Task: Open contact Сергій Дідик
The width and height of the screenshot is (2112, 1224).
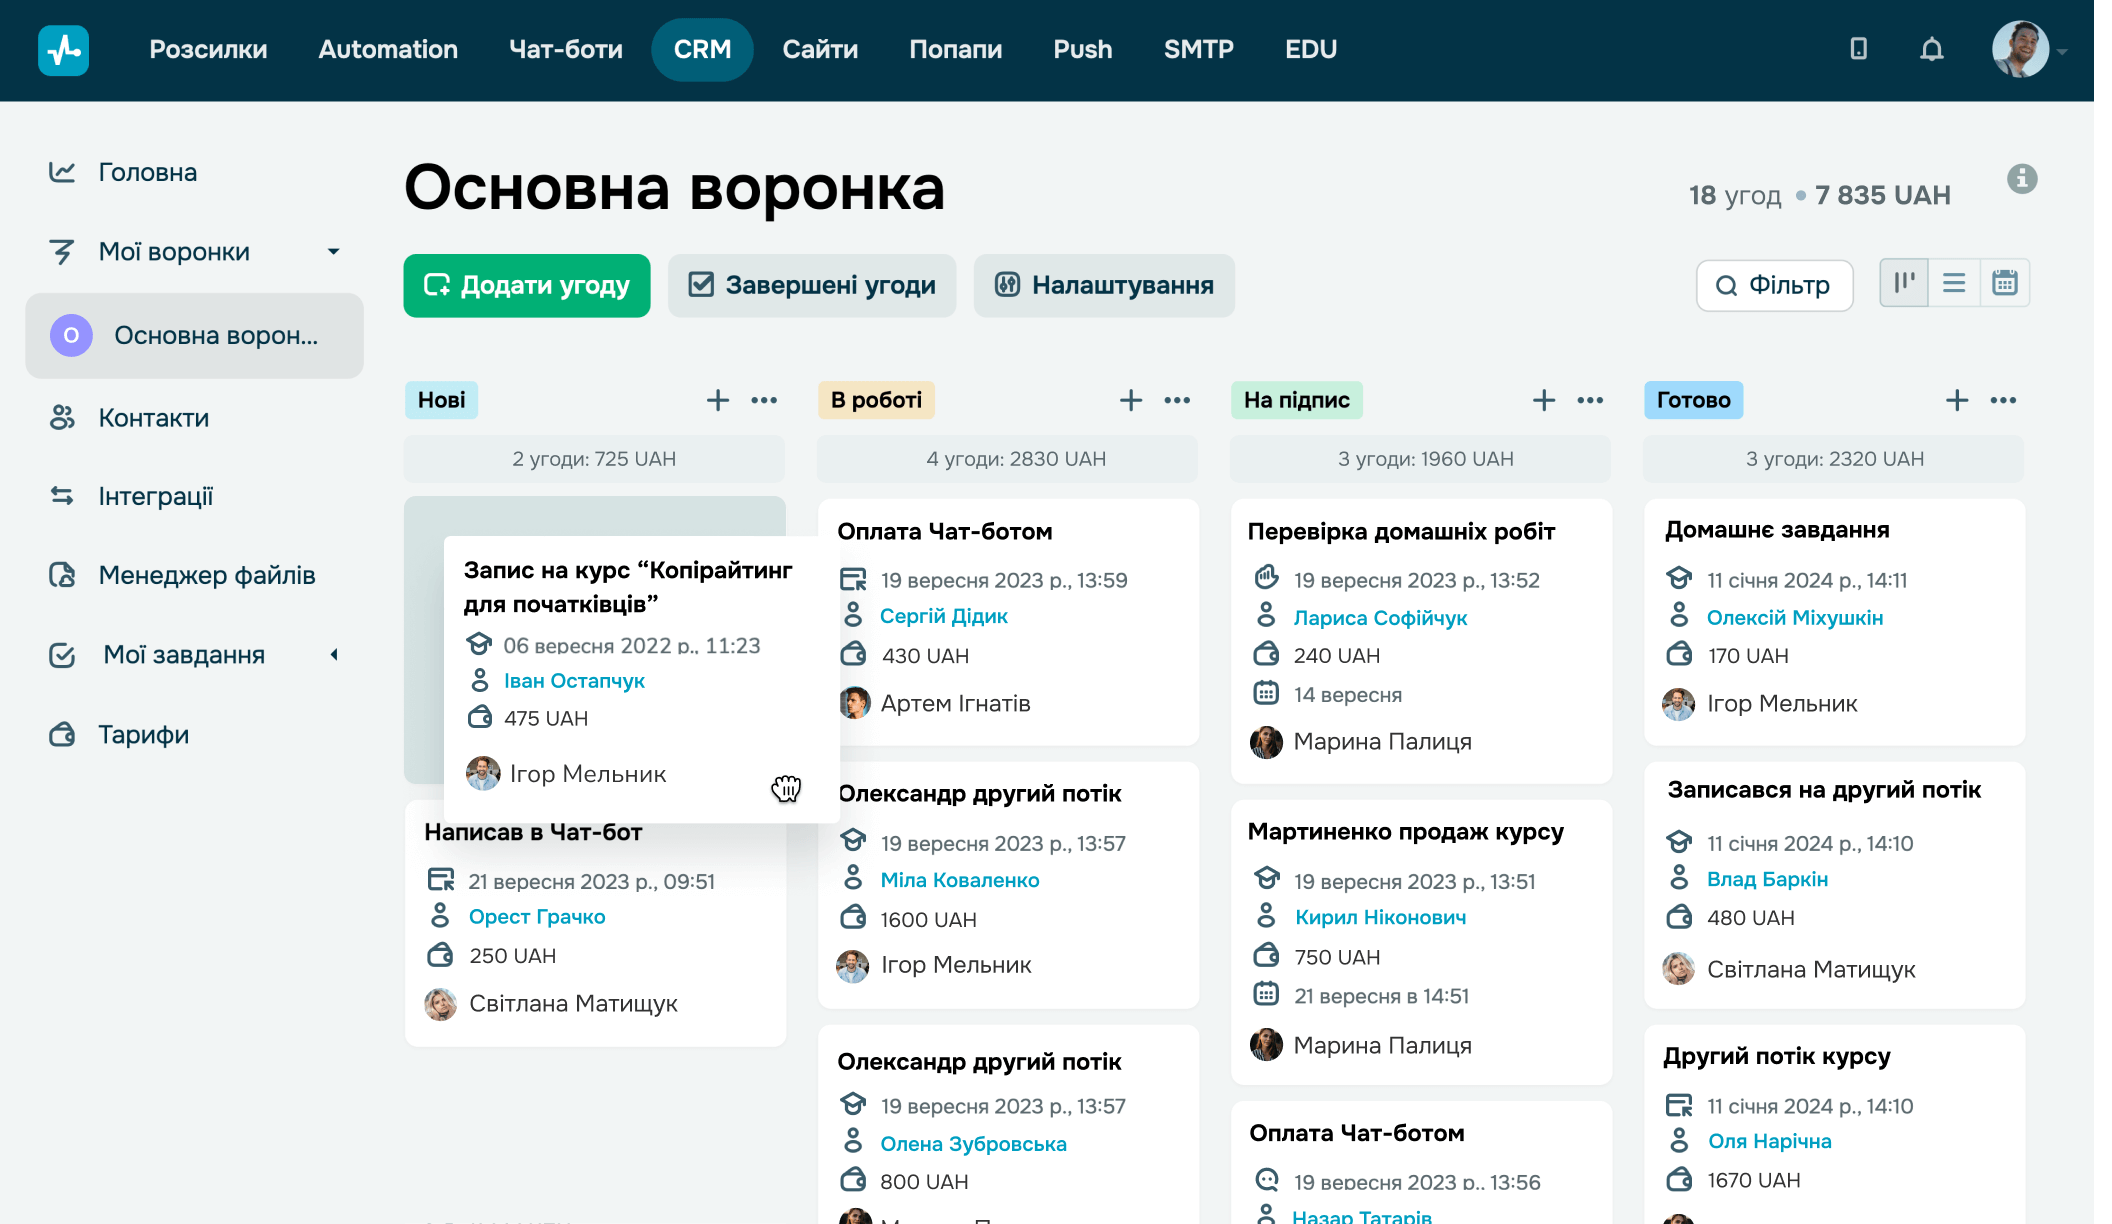Action: click(944, 615)
